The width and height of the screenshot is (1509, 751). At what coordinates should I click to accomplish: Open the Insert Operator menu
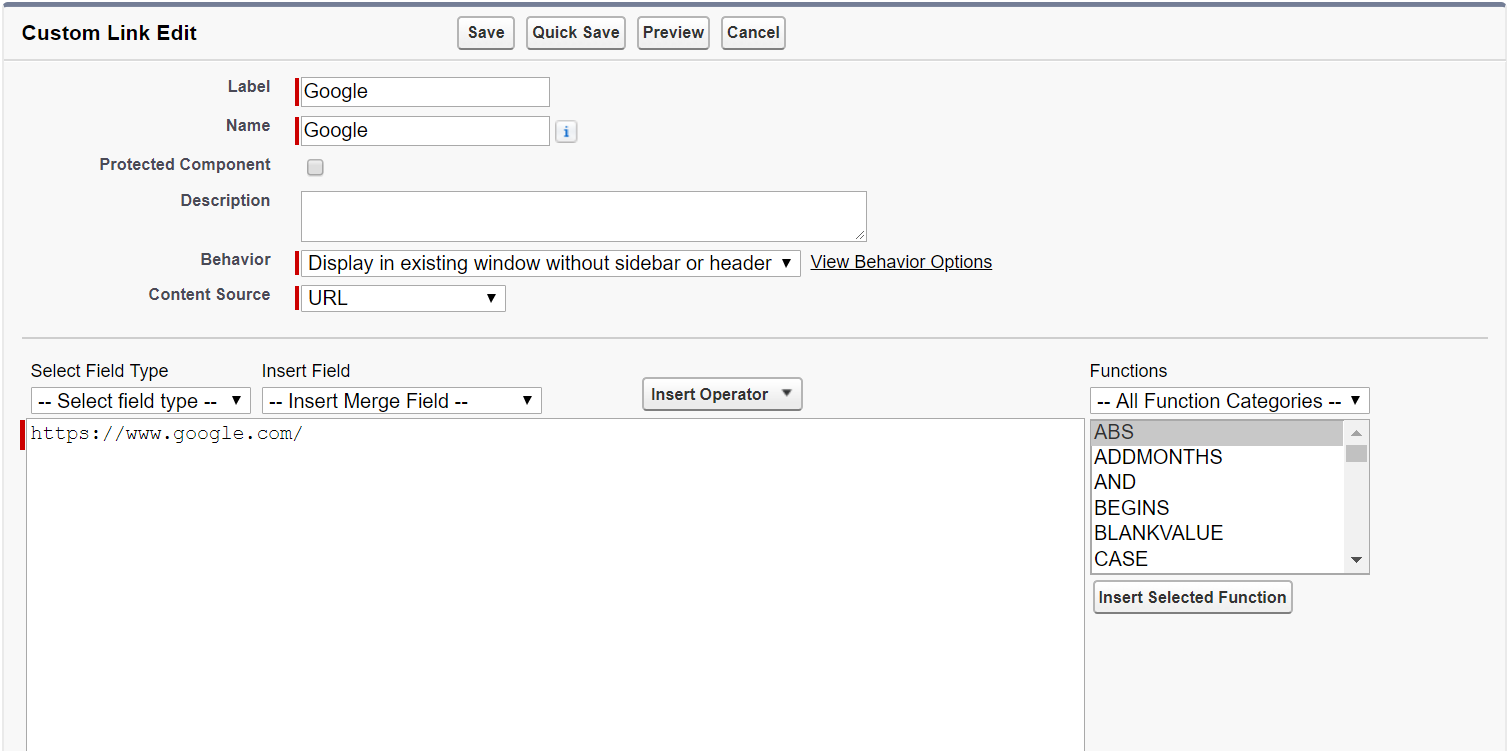click(721, 394)
